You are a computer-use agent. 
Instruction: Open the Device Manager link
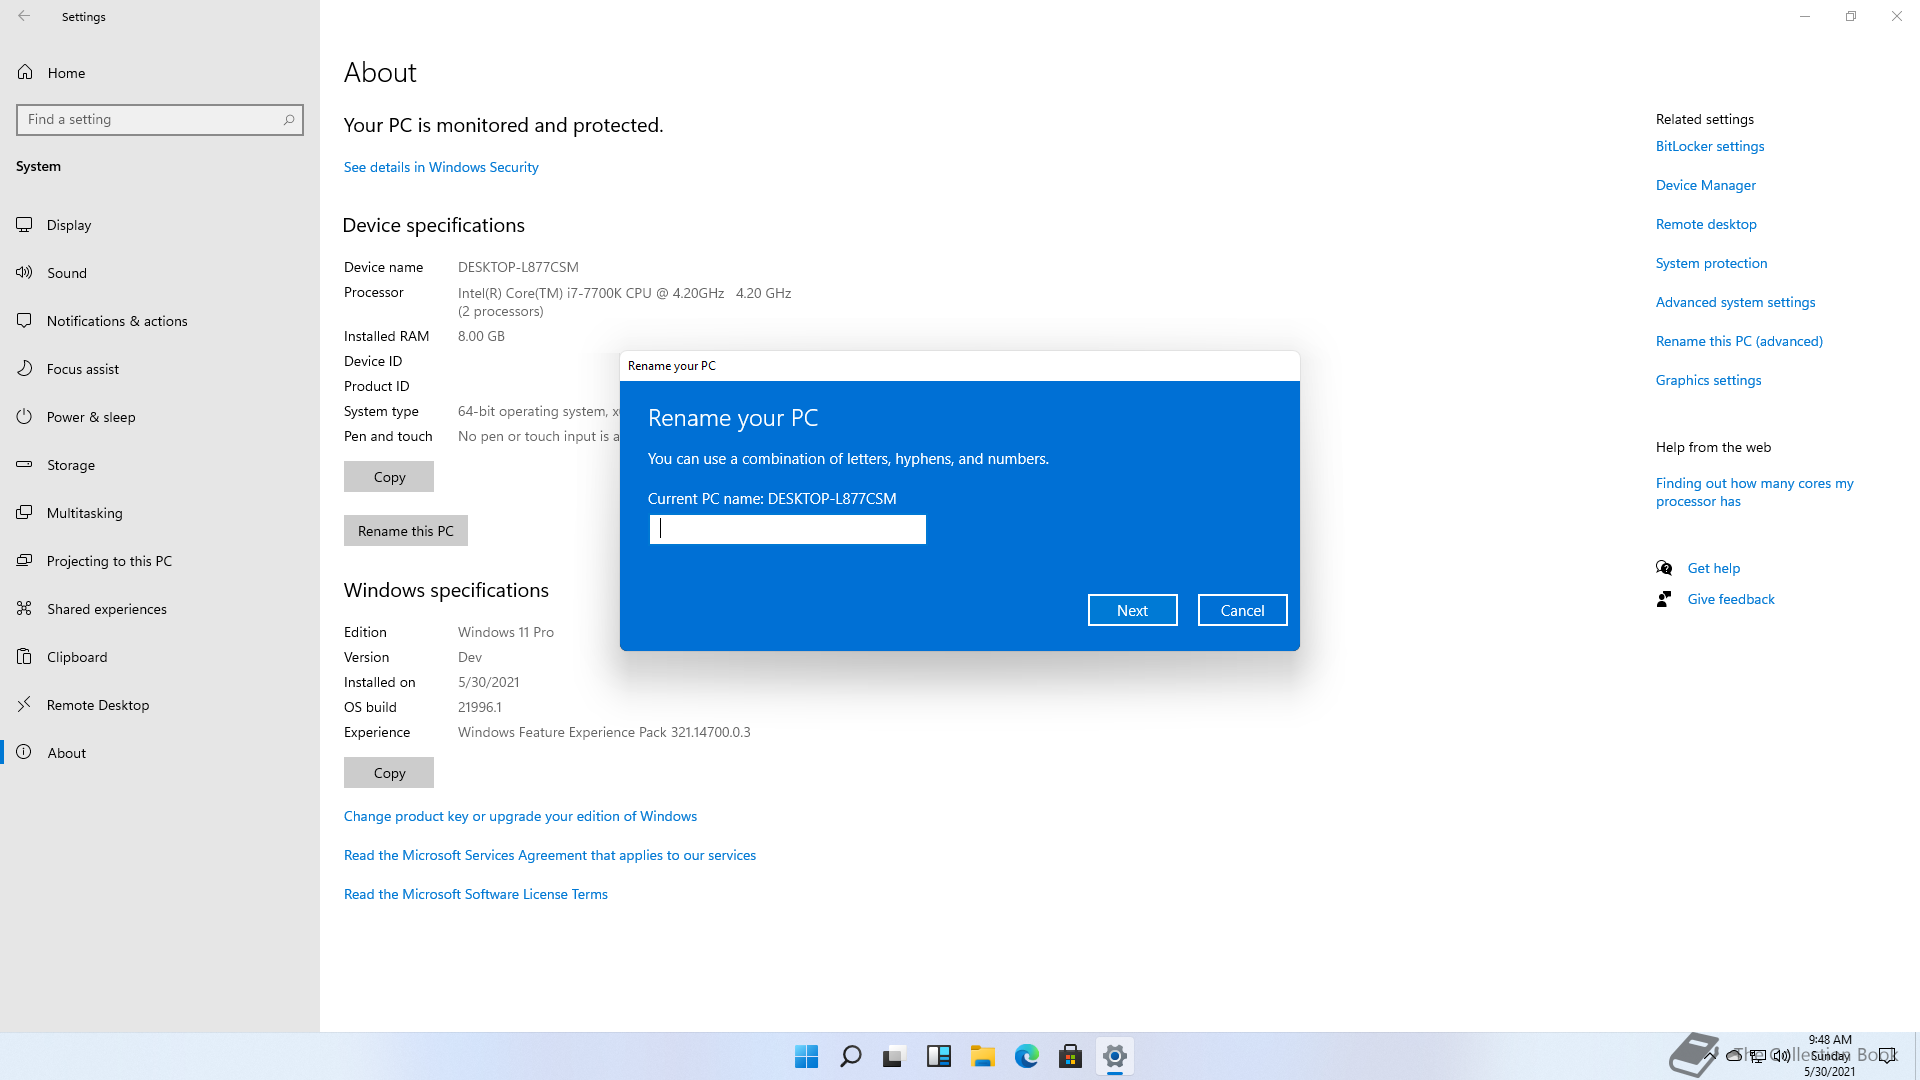click(x=1706, y=185)
